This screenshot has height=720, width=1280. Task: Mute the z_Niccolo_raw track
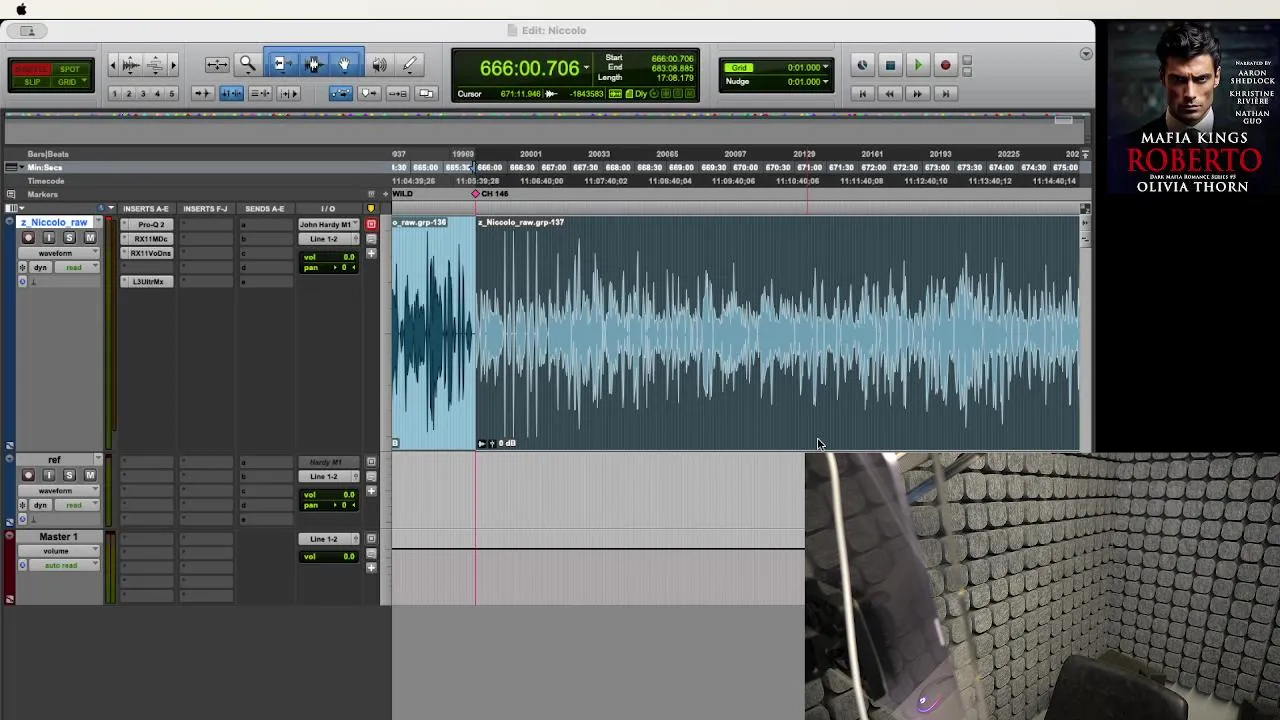pos(90,238)
